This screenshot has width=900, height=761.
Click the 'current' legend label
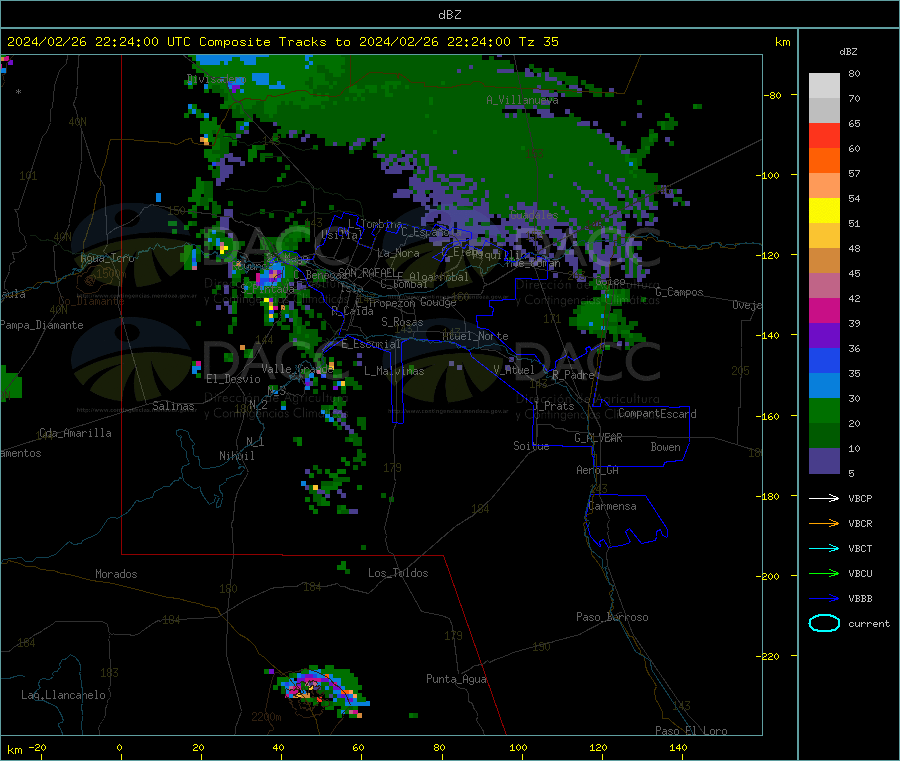click(x=868, y=623)
